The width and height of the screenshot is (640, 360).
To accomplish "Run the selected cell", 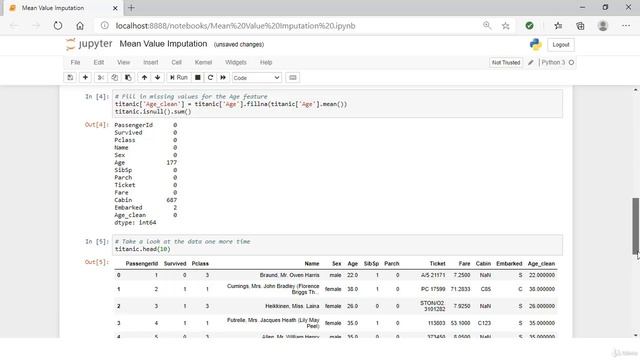I will (x=179, y=78).
